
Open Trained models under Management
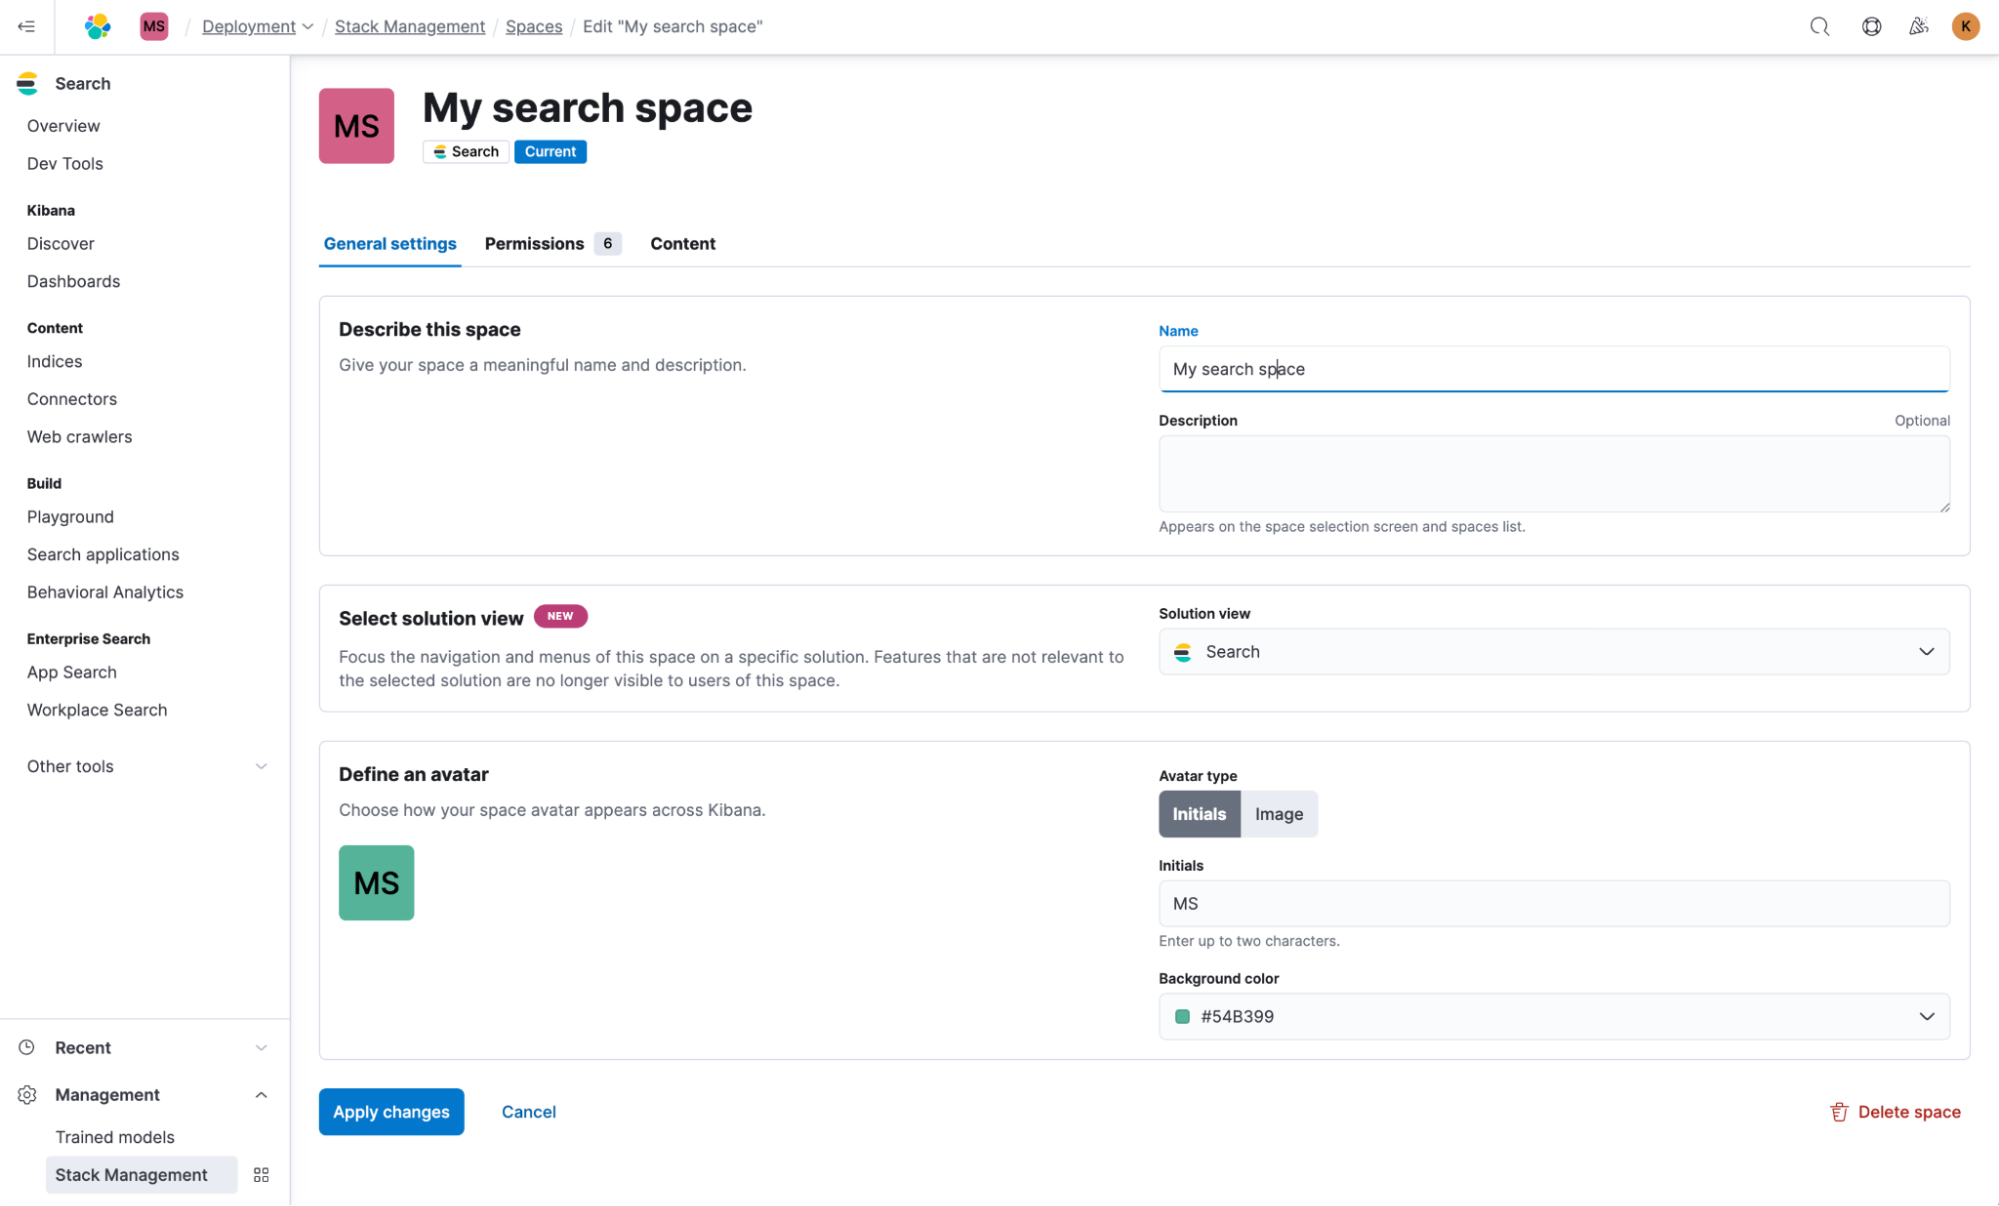(x=115, y=1137)
